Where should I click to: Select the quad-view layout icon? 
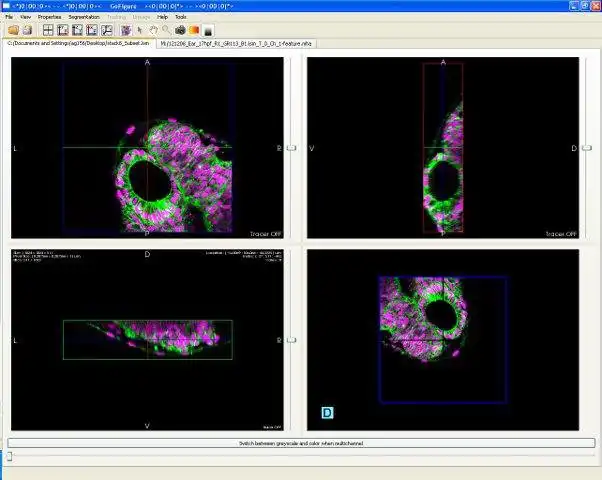click(48, 30)
